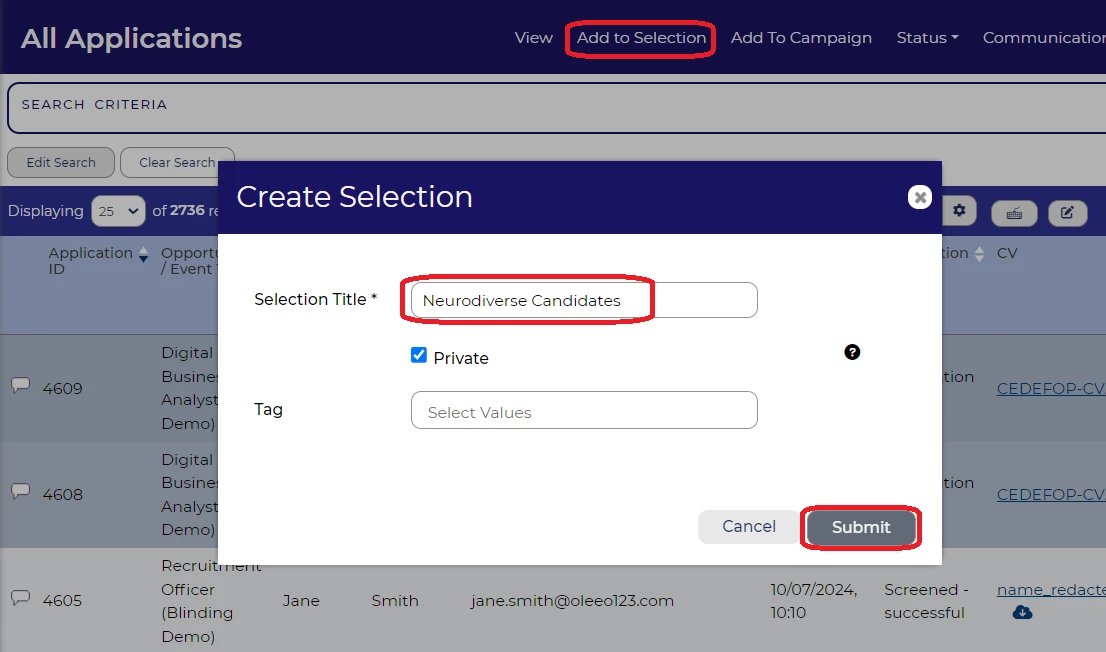Change the results-per-page dropdown showing 25

118,212
